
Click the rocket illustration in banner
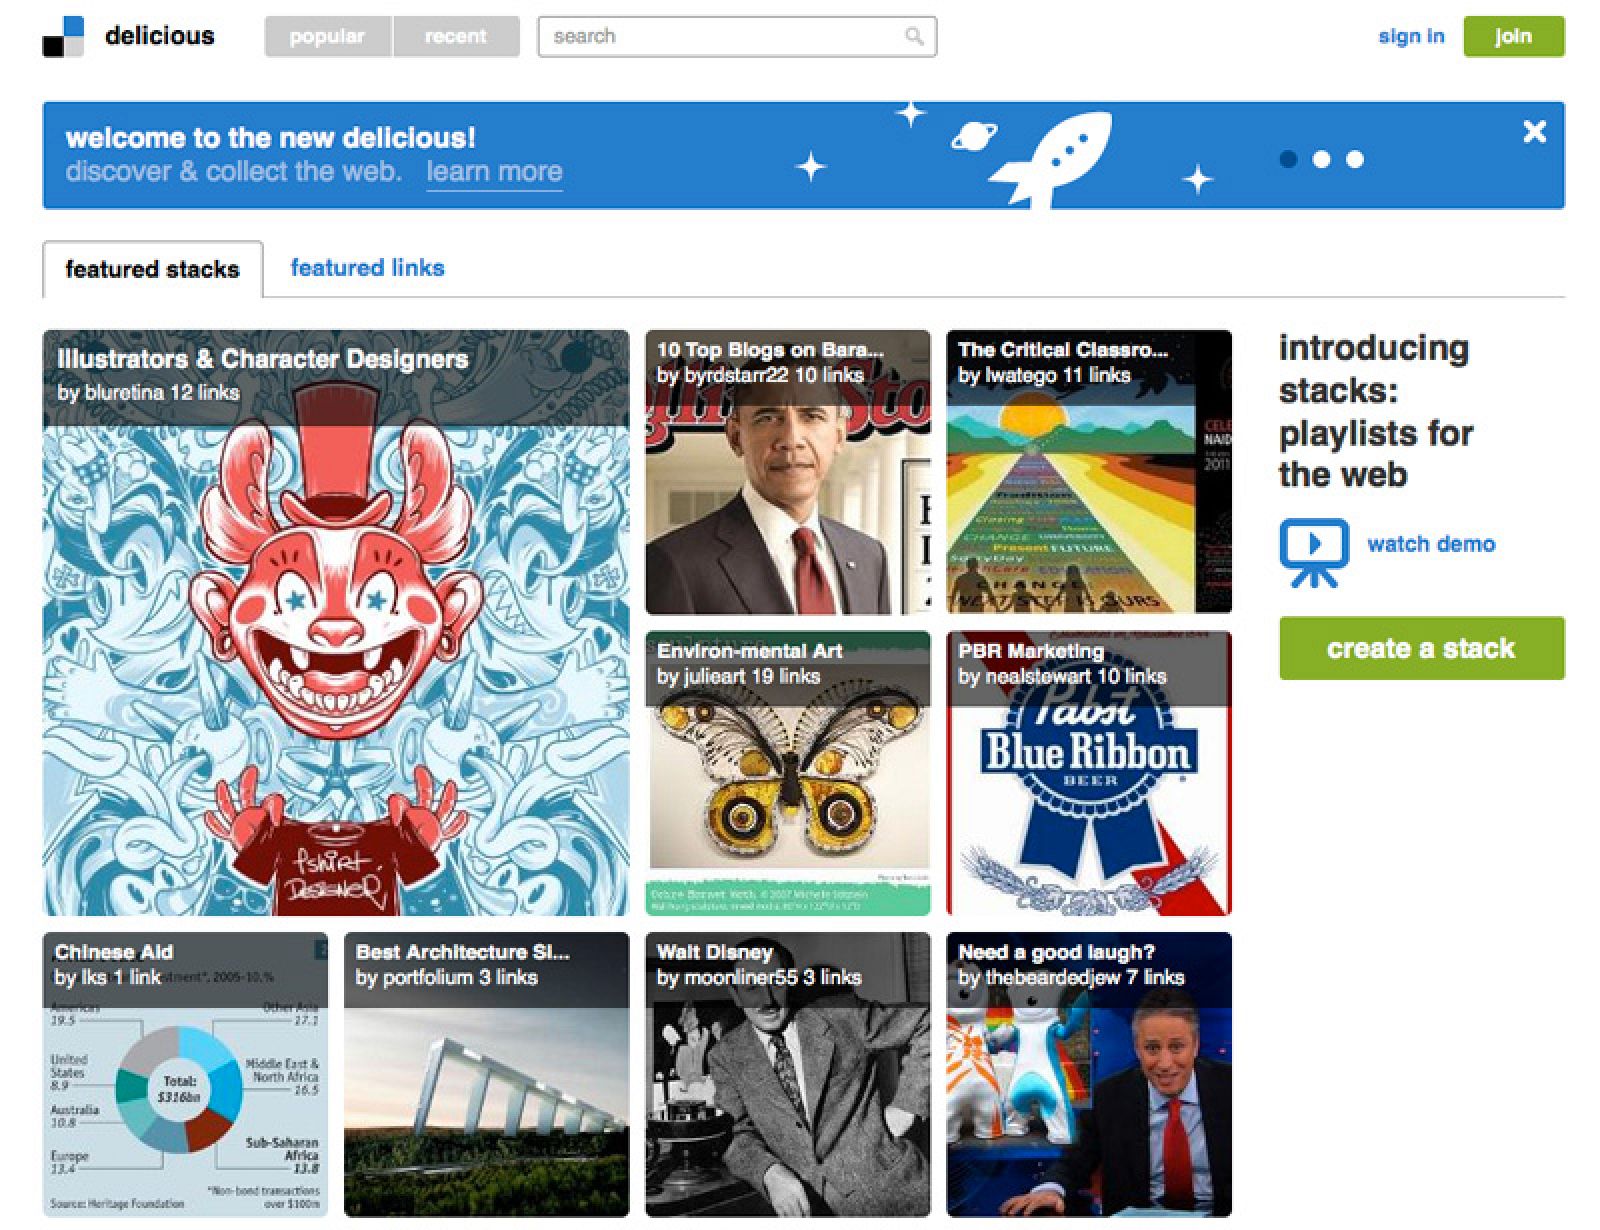coord(1052,158)
